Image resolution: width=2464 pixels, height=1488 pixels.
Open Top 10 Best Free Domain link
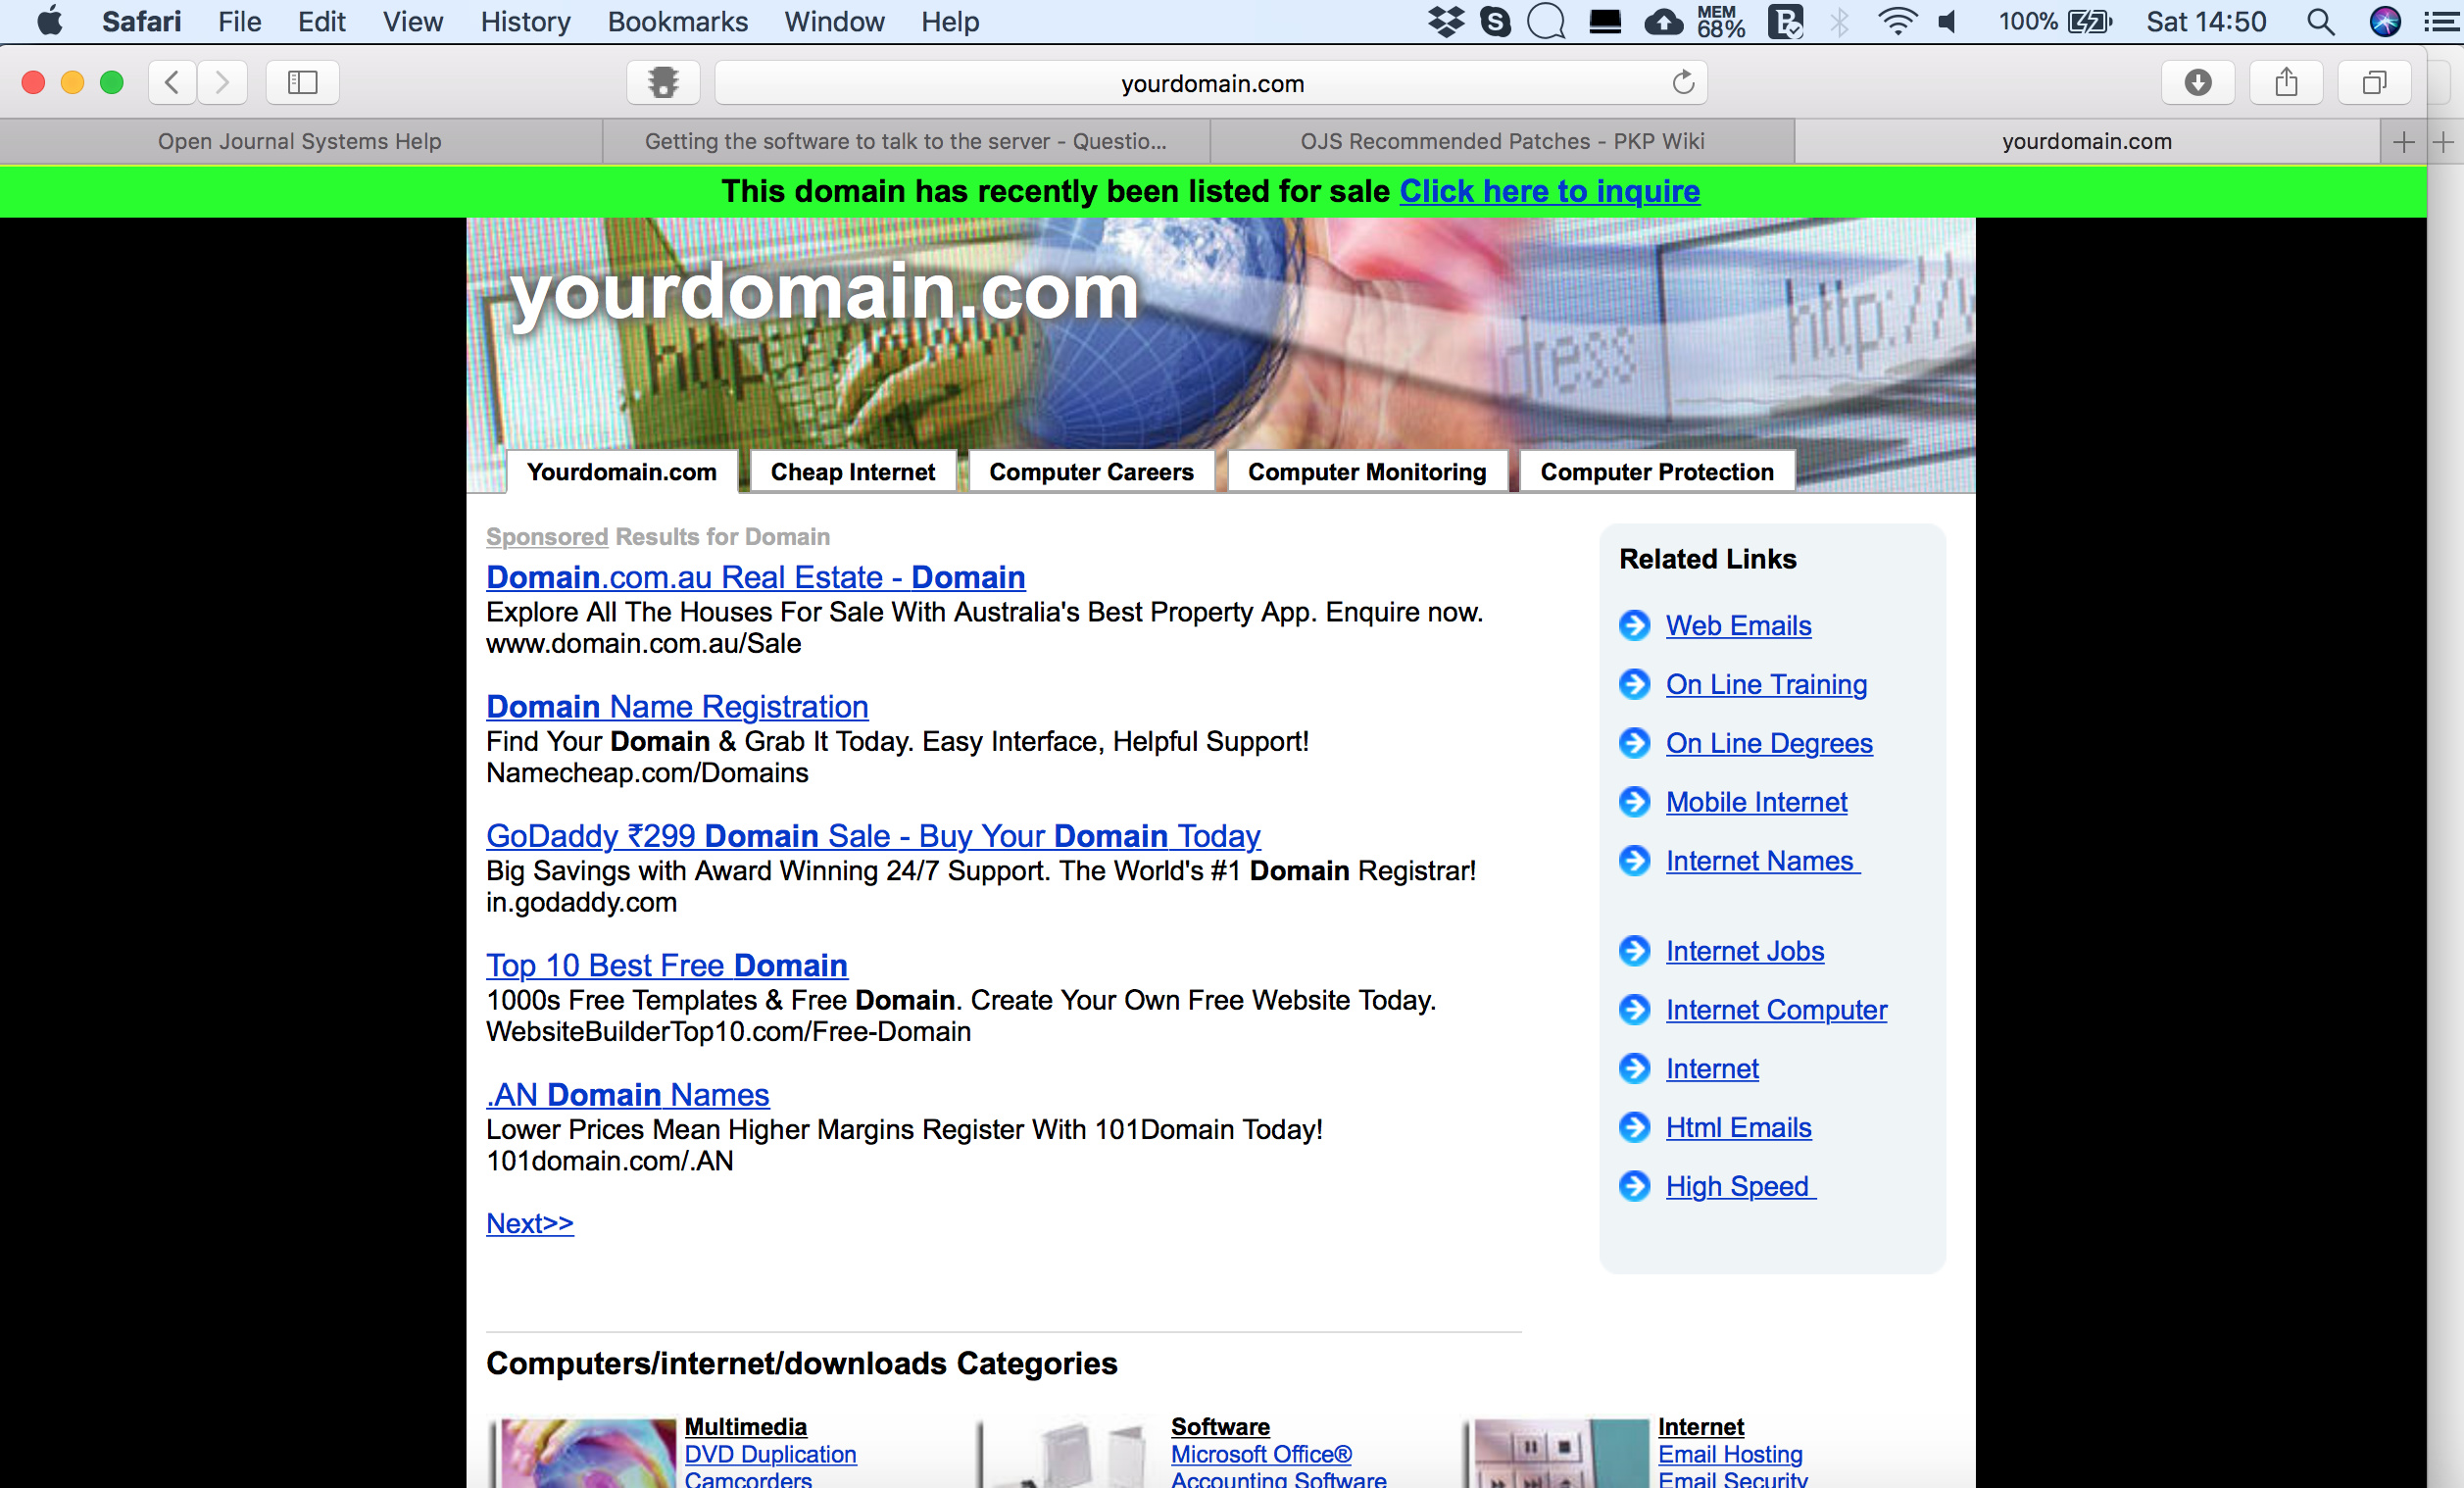[667, 965]
